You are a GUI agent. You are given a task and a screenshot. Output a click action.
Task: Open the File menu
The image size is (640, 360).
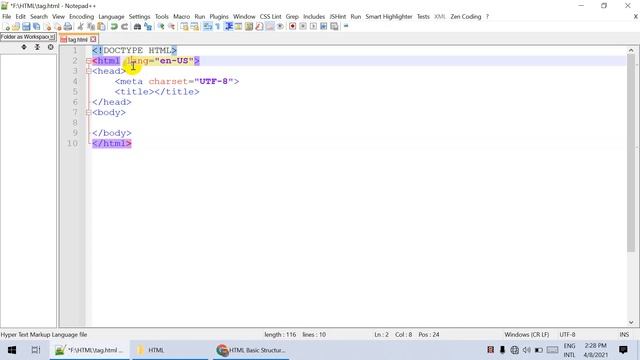[7, 17]
